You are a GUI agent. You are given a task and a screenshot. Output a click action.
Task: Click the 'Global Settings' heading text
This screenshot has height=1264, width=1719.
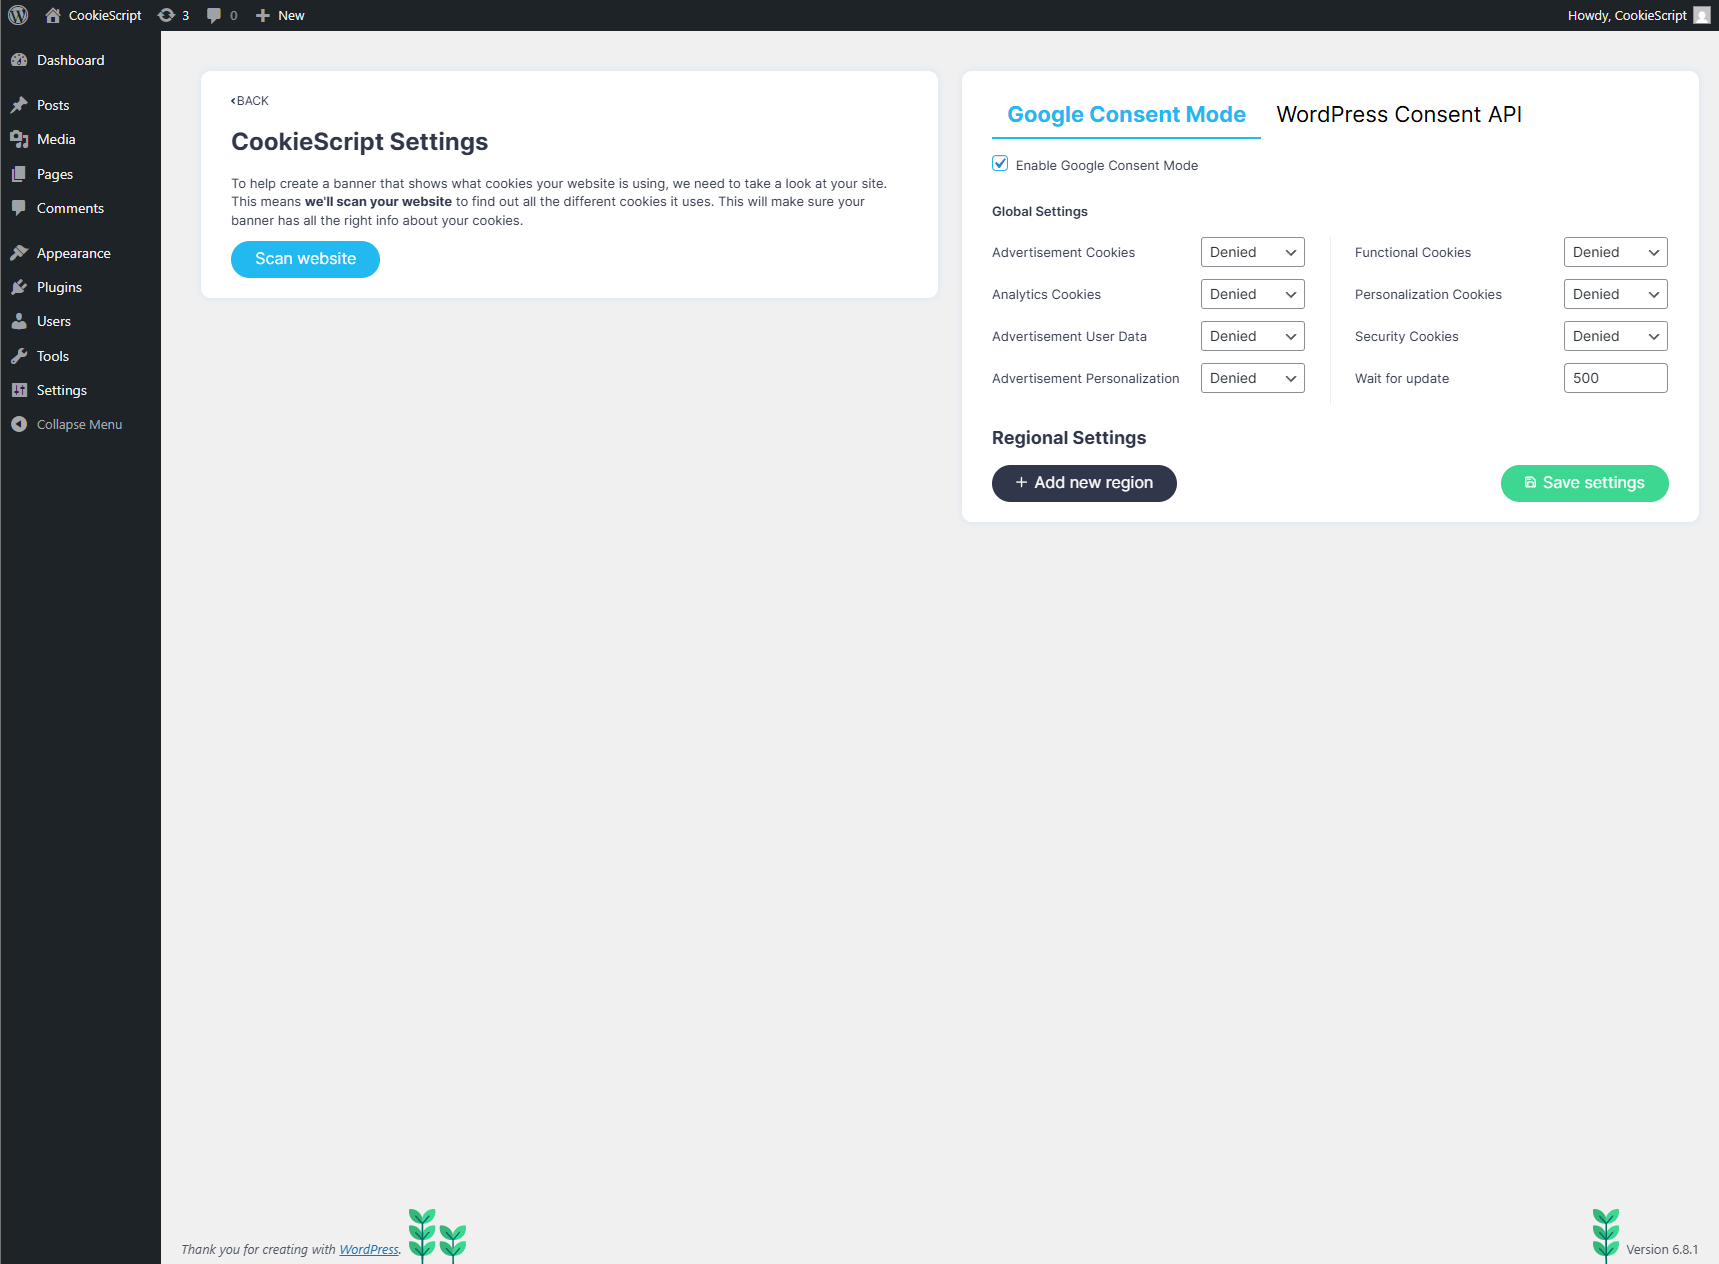pos(1040,211)
